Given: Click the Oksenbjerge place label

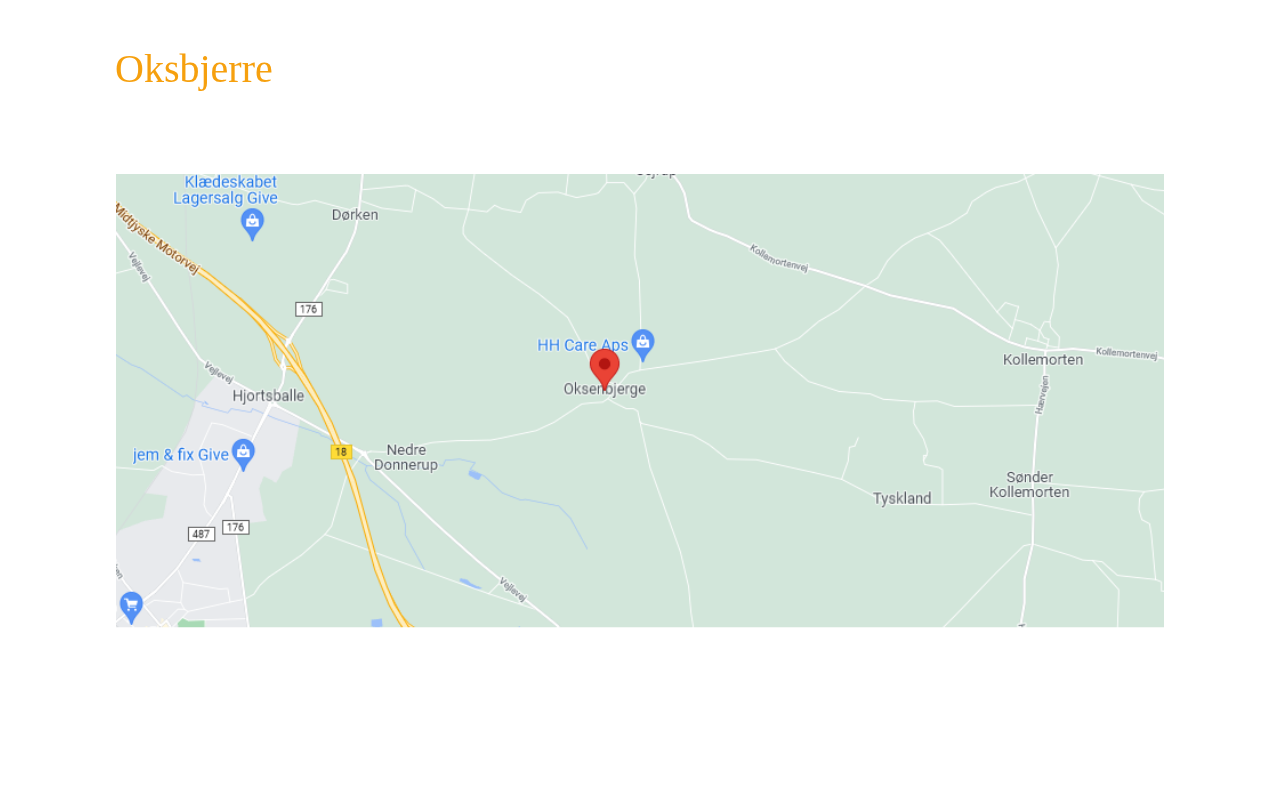Looking at the screenshot, I should pos(605,389).
